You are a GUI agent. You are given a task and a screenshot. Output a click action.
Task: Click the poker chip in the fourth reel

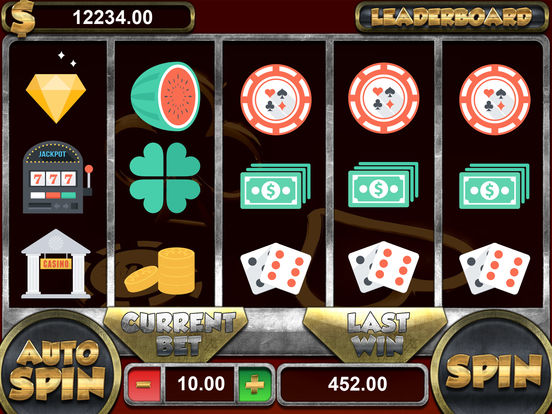pyautogui.click(x=383, y=98)
